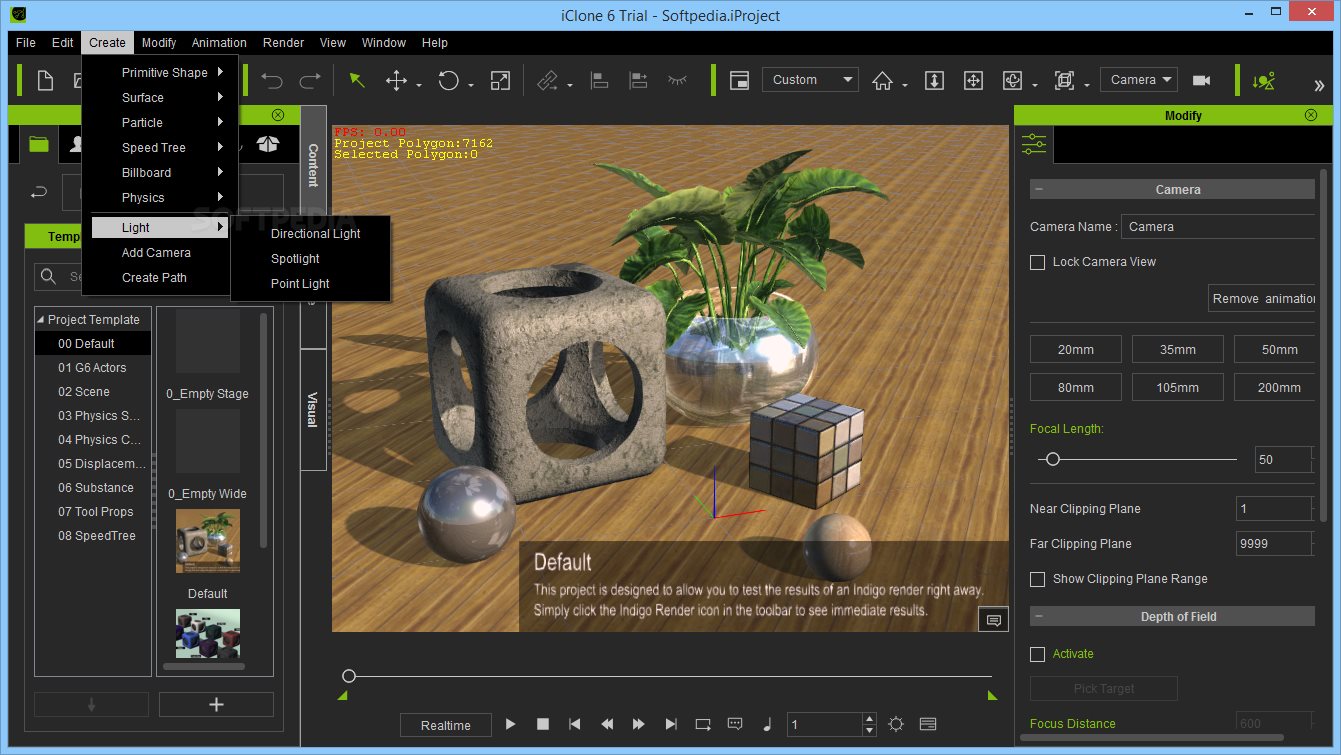The image size is (1341, 755).
Task: Click the back arrow in Content panel
Action: point(40,193)
